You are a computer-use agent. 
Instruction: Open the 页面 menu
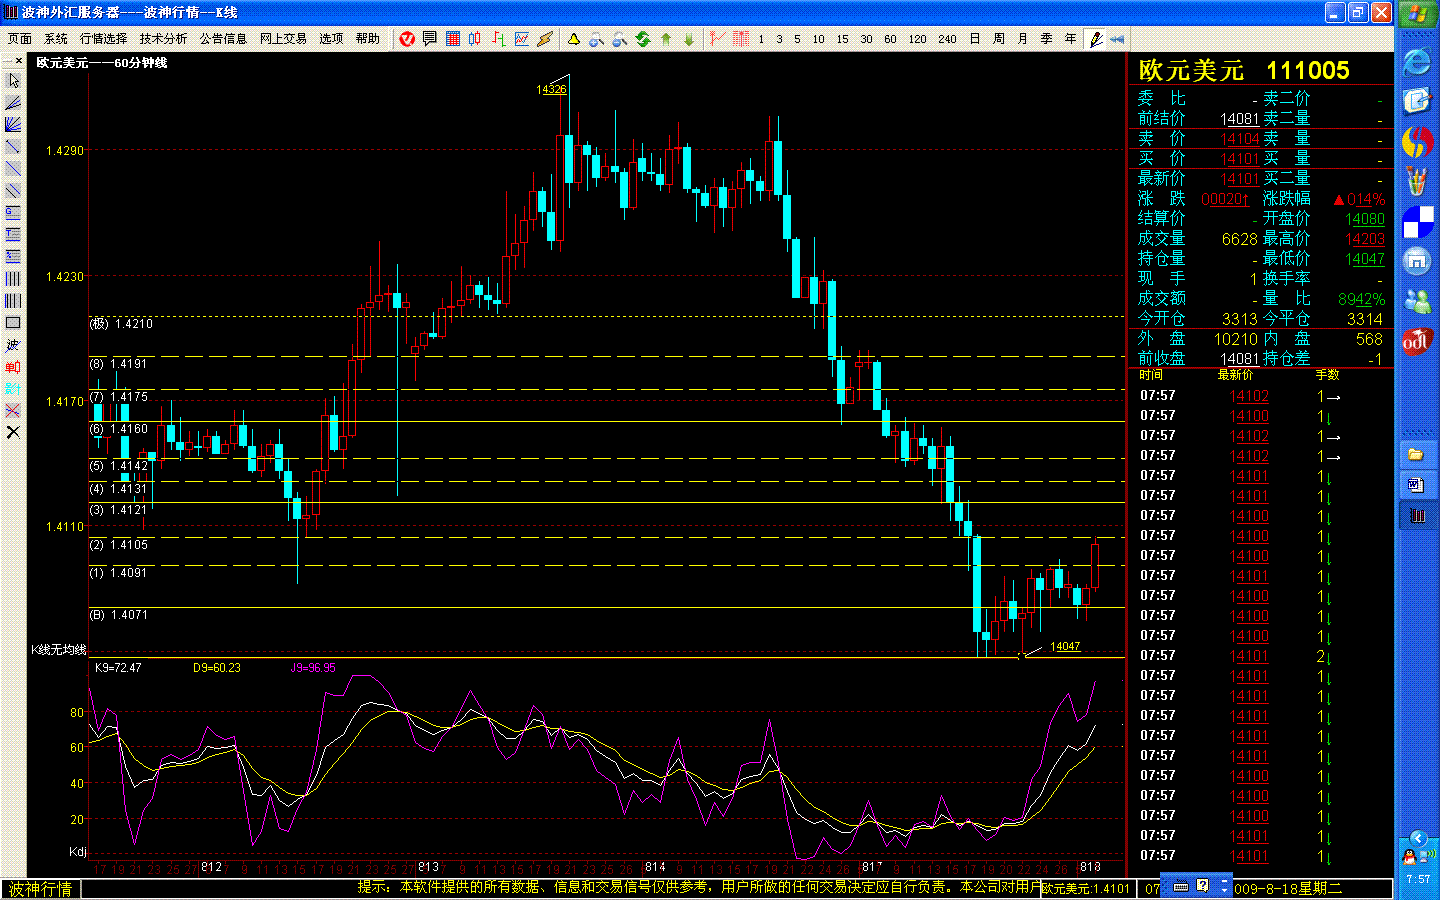click(x=20, y=39)
